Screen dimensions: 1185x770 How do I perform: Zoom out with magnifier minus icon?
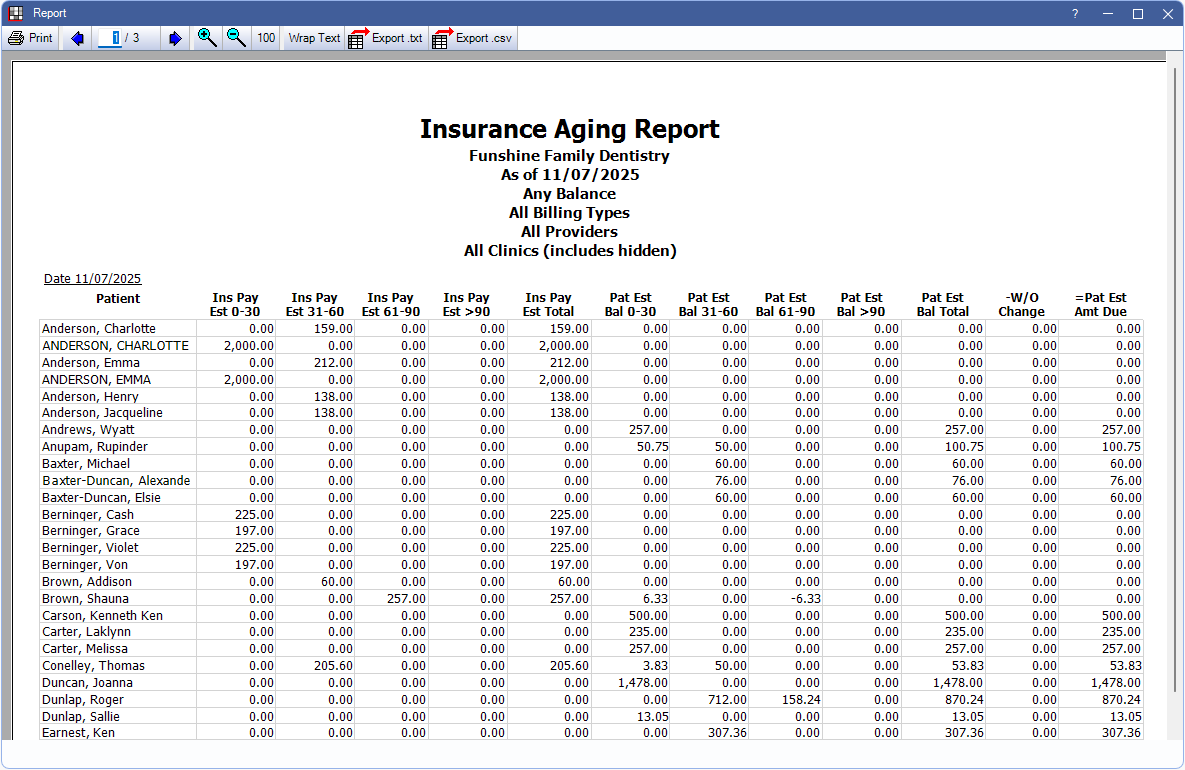(236, 38)
